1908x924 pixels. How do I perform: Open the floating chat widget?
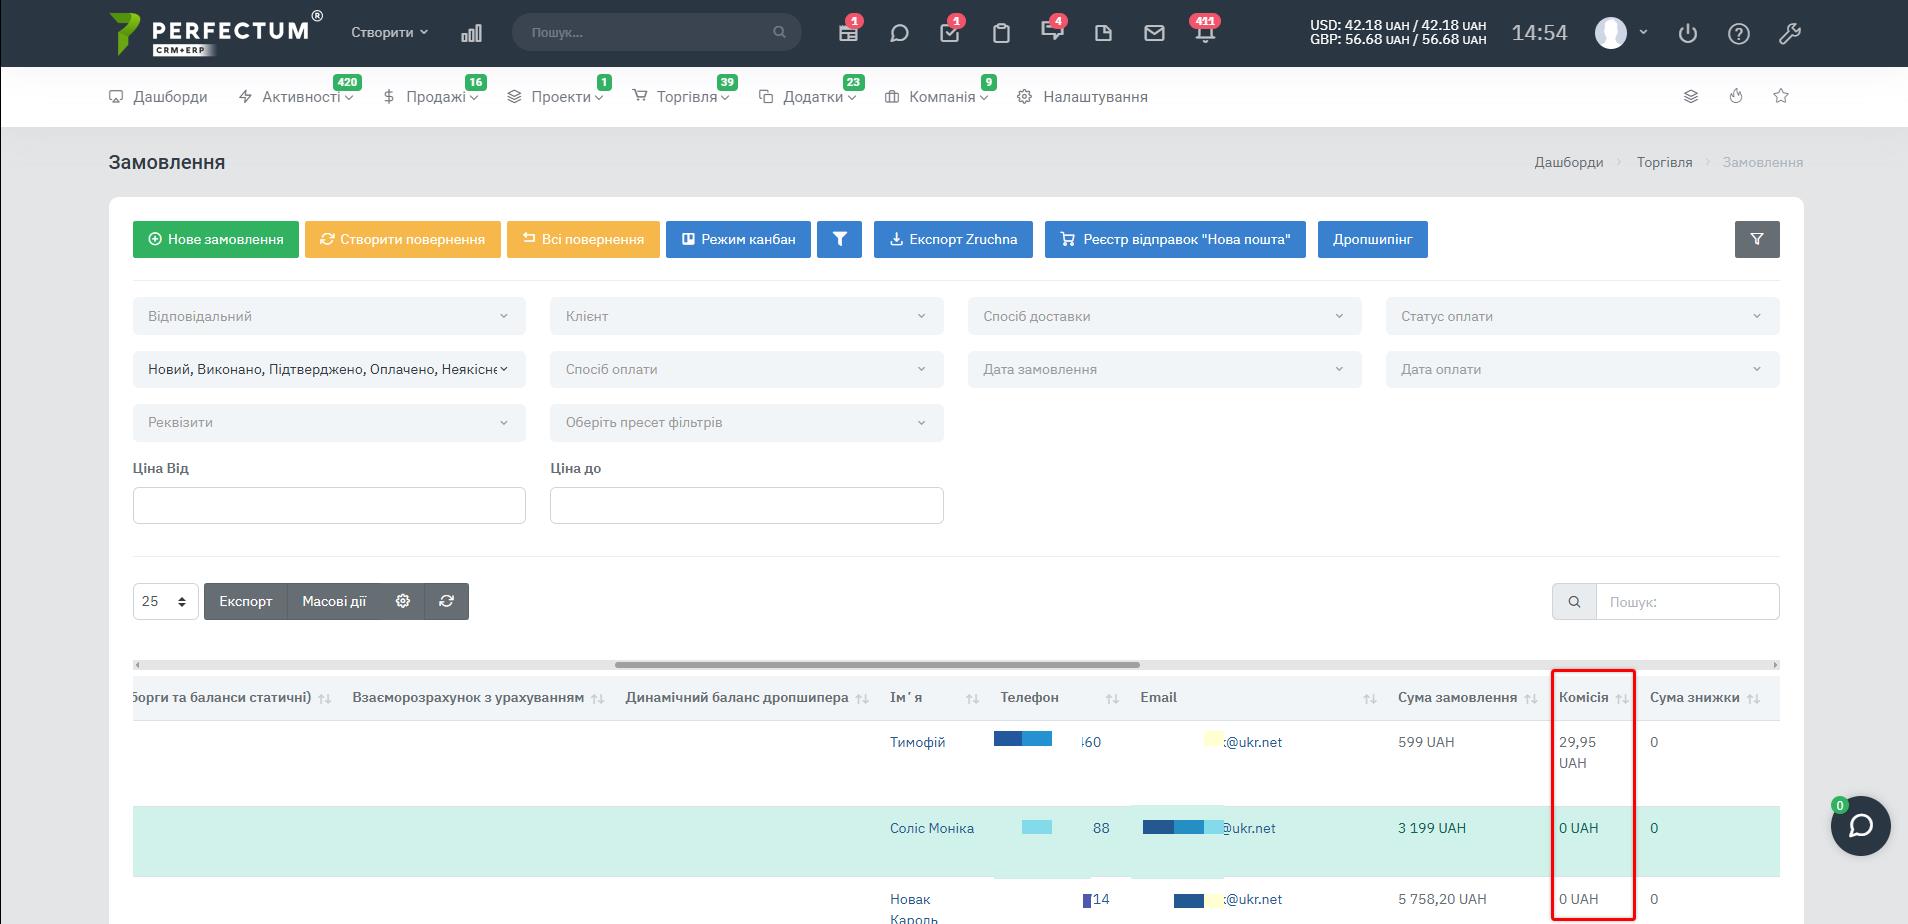[x=1860, y=826]
